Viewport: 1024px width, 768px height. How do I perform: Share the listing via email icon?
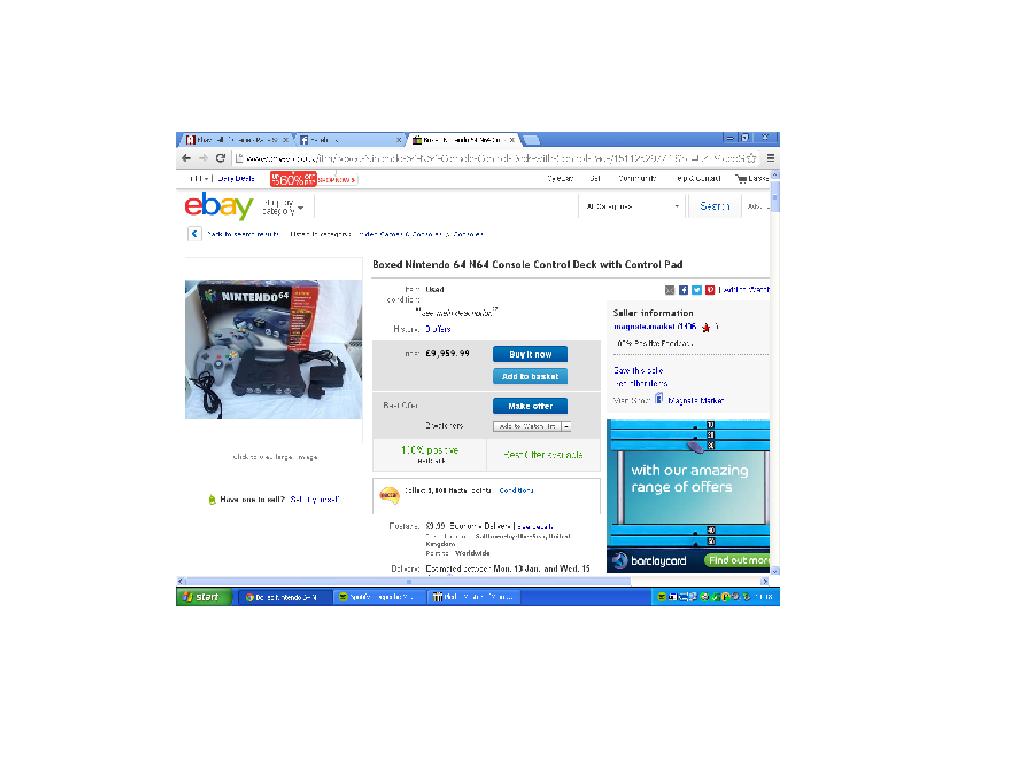coord(669,290)
